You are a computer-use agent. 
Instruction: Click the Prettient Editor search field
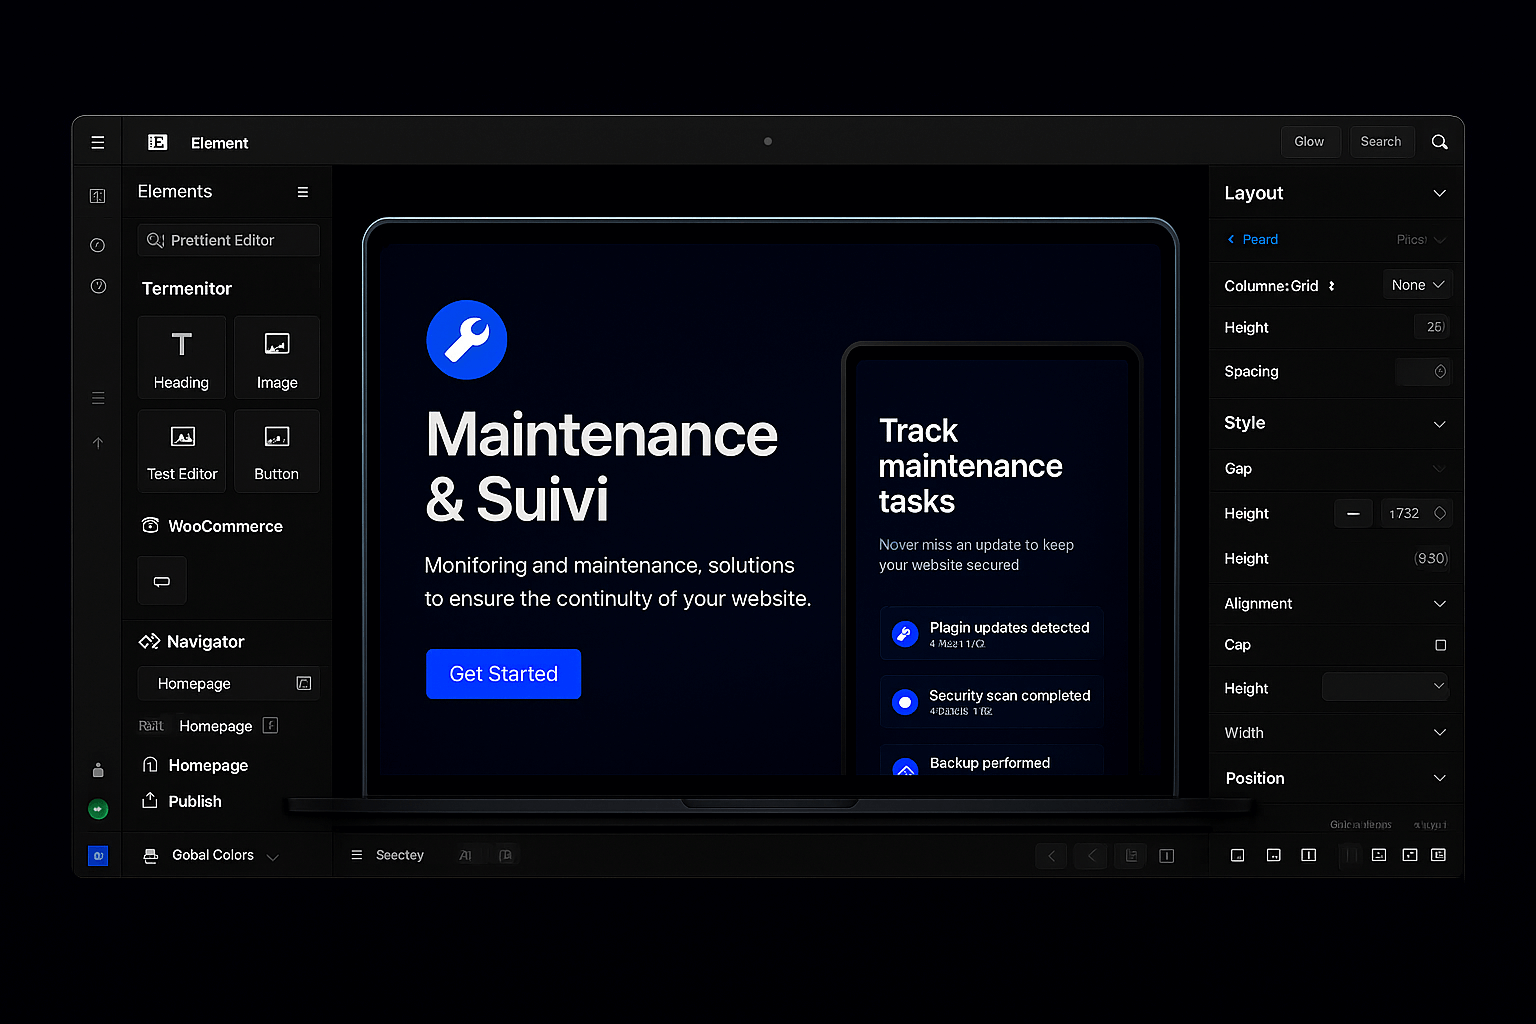click(229, 240)
